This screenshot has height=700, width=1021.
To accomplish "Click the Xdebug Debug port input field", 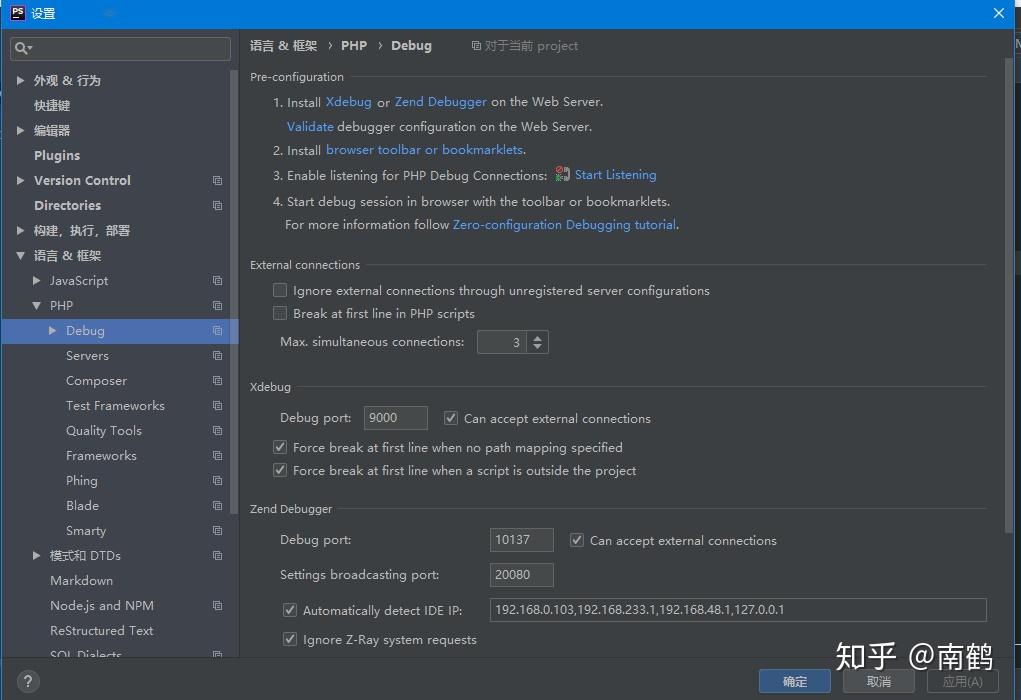I will (395, 417).
